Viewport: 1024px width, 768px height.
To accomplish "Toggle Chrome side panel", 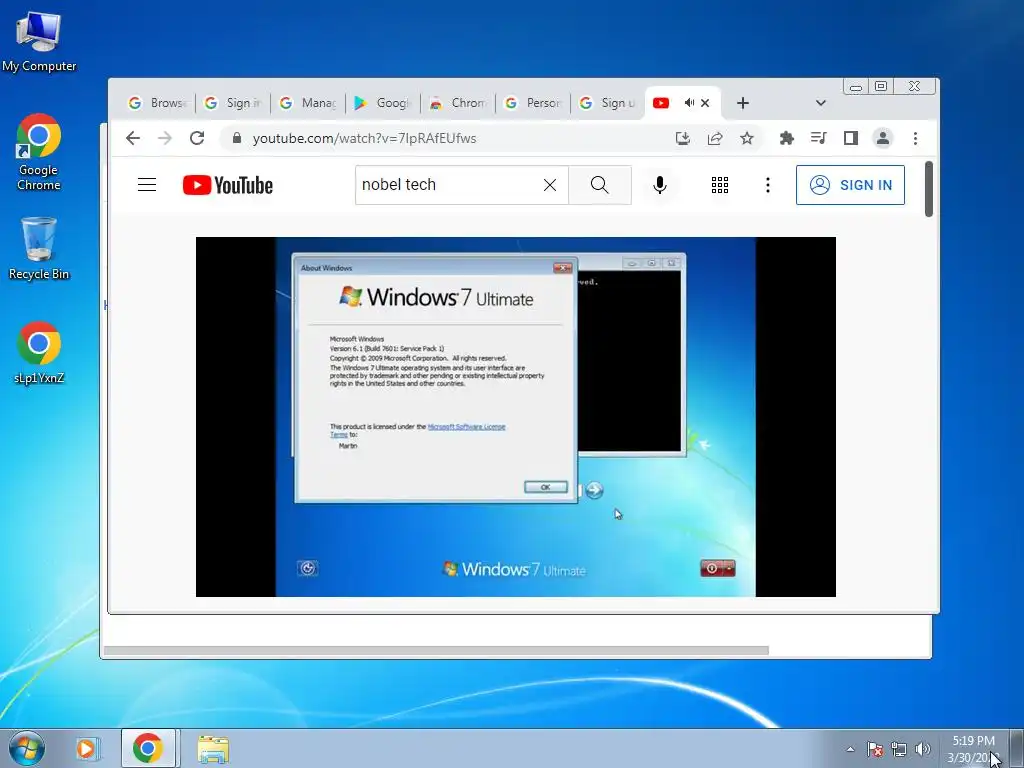I will point(850,138).
